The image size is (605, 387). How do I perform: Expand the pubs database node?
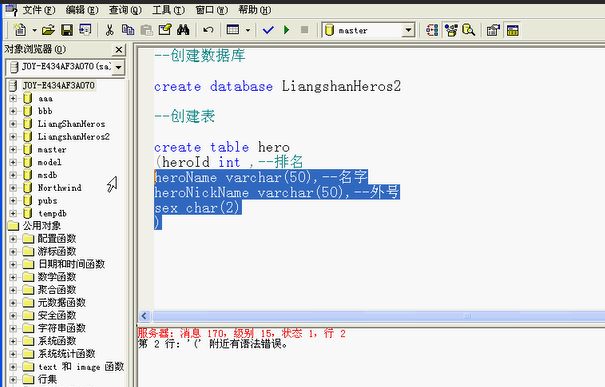pos(13,201)
